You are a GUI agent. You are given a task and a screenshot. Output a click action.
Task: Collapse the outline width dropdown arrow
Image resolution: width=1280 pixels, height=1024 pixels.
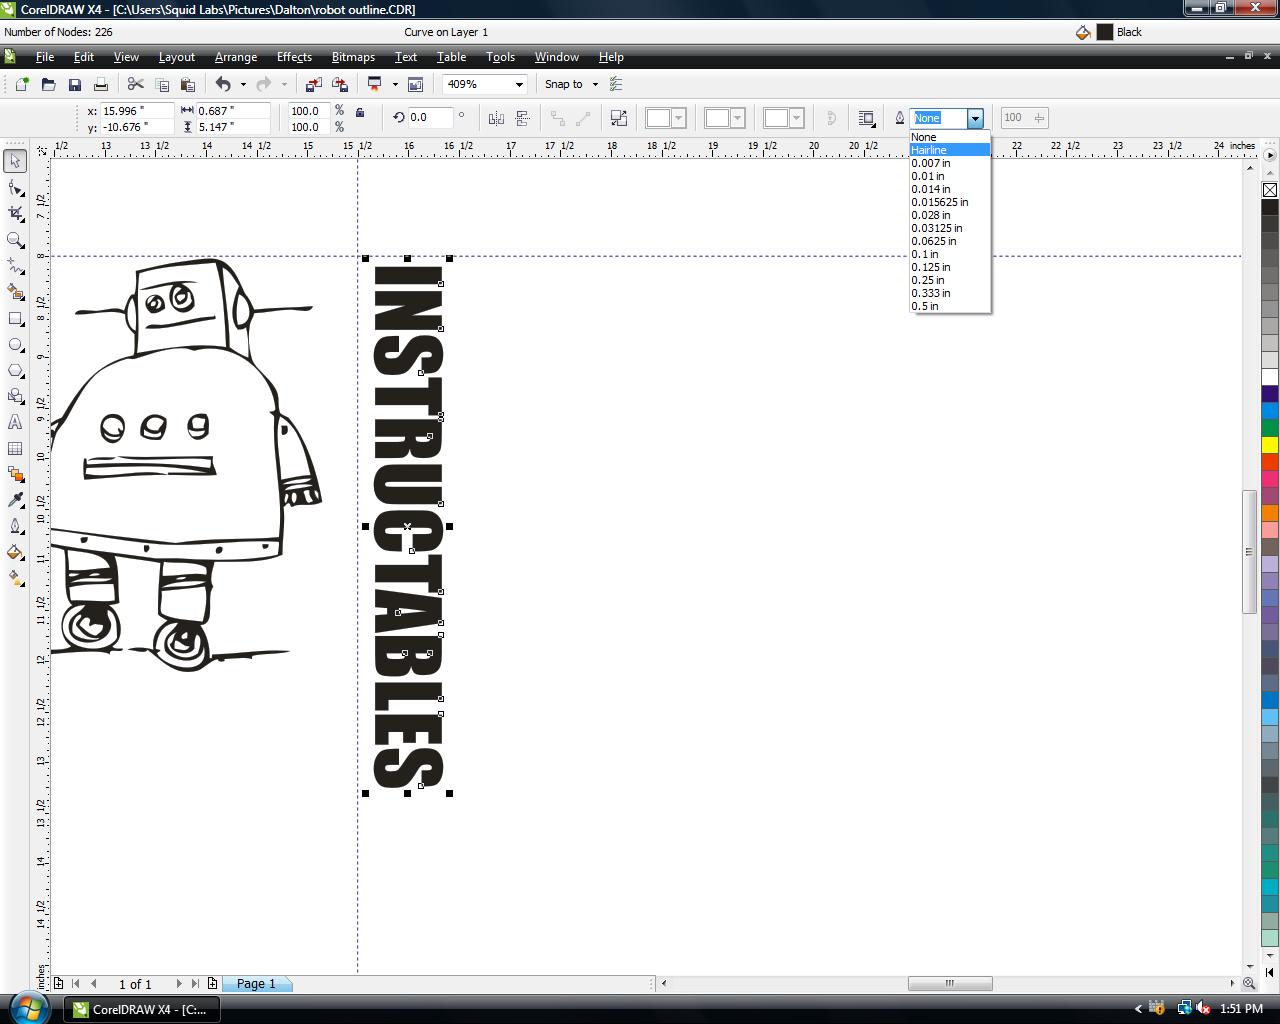click(x=975, y=118)
